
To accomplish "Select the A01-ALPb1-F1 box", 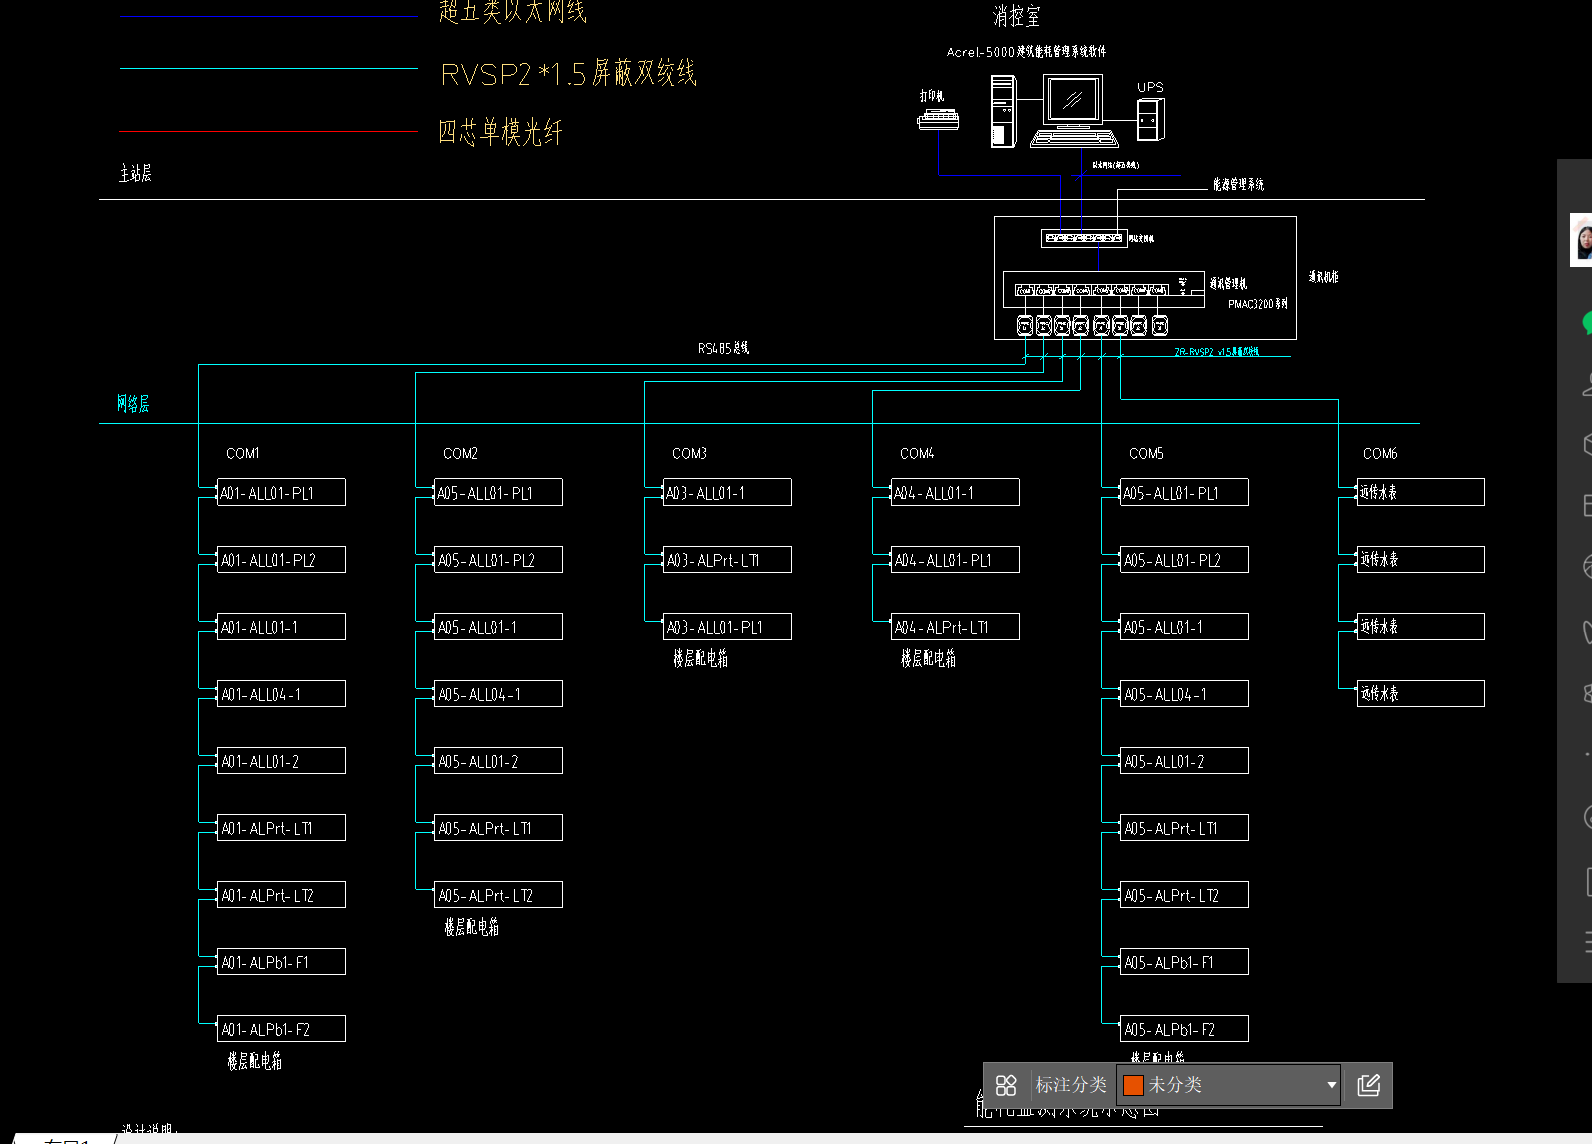I will coord(281,961).
